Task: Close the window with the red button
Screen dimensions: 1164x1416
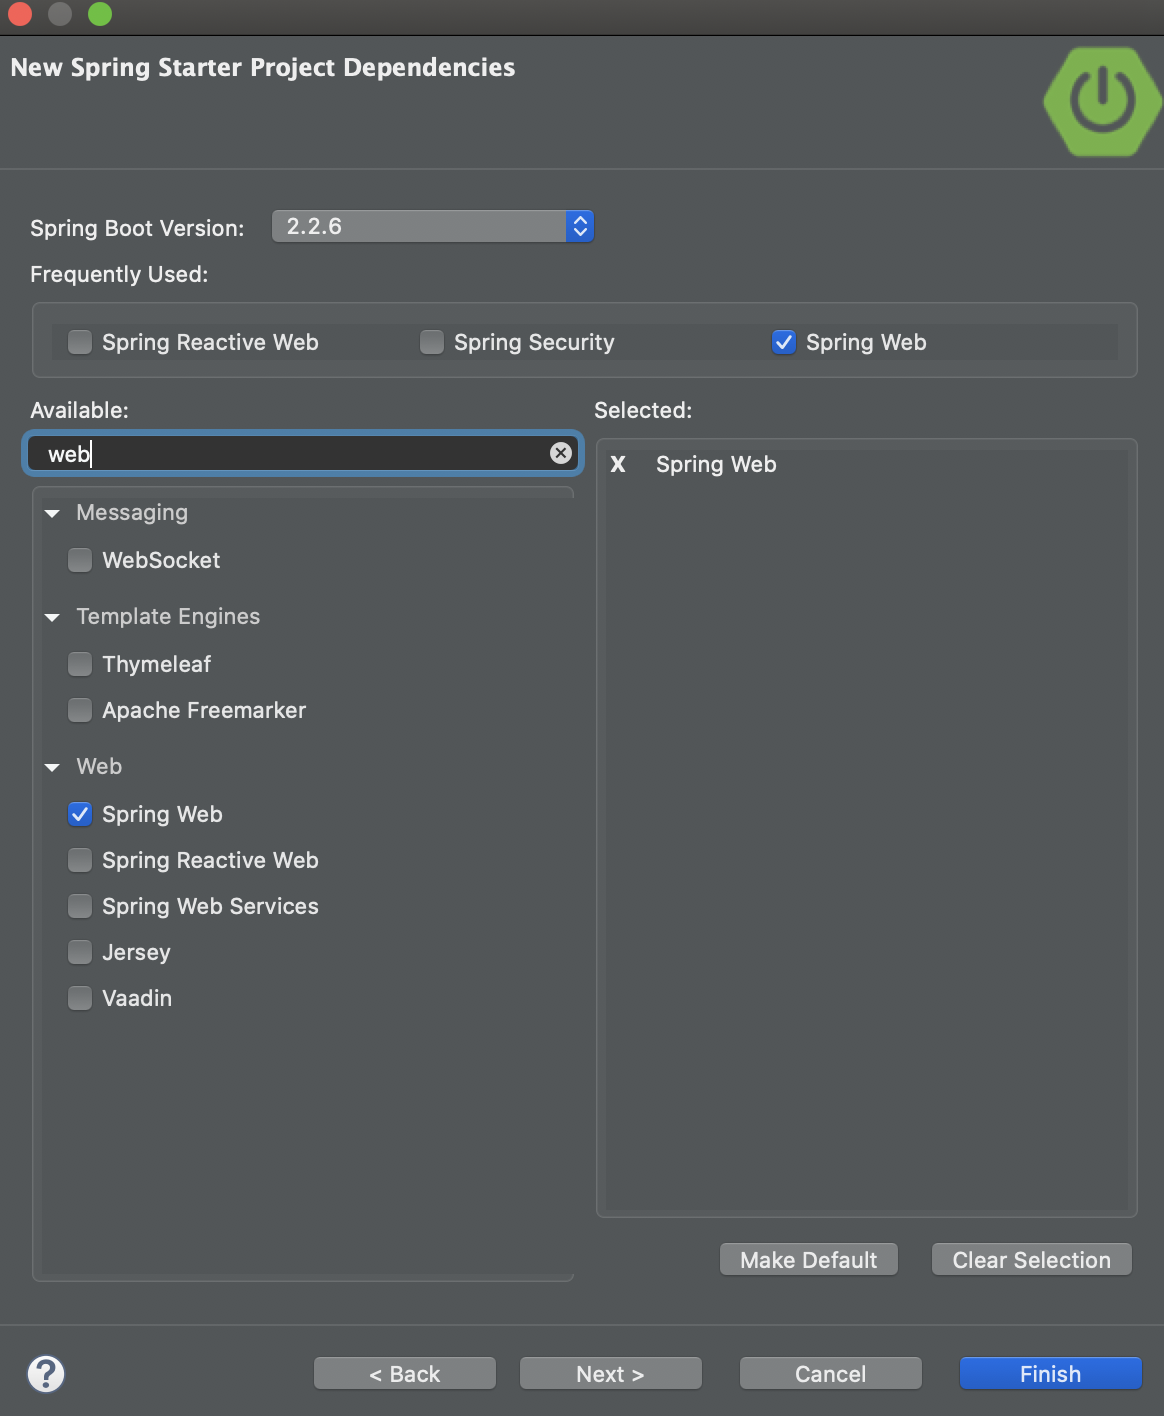Action: [x=20, y=14]
